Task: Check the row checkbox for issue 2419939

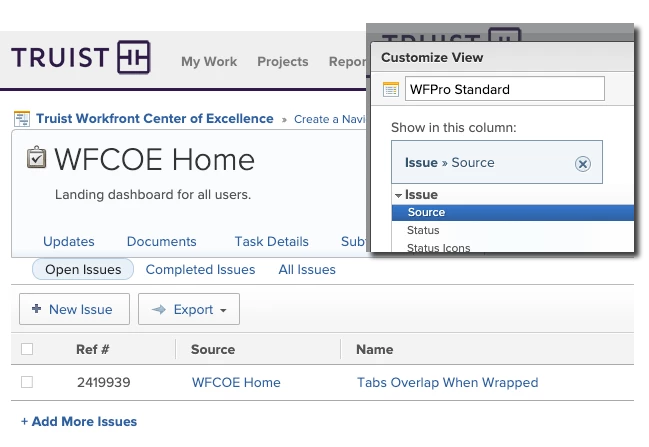Action: point(27,382)
